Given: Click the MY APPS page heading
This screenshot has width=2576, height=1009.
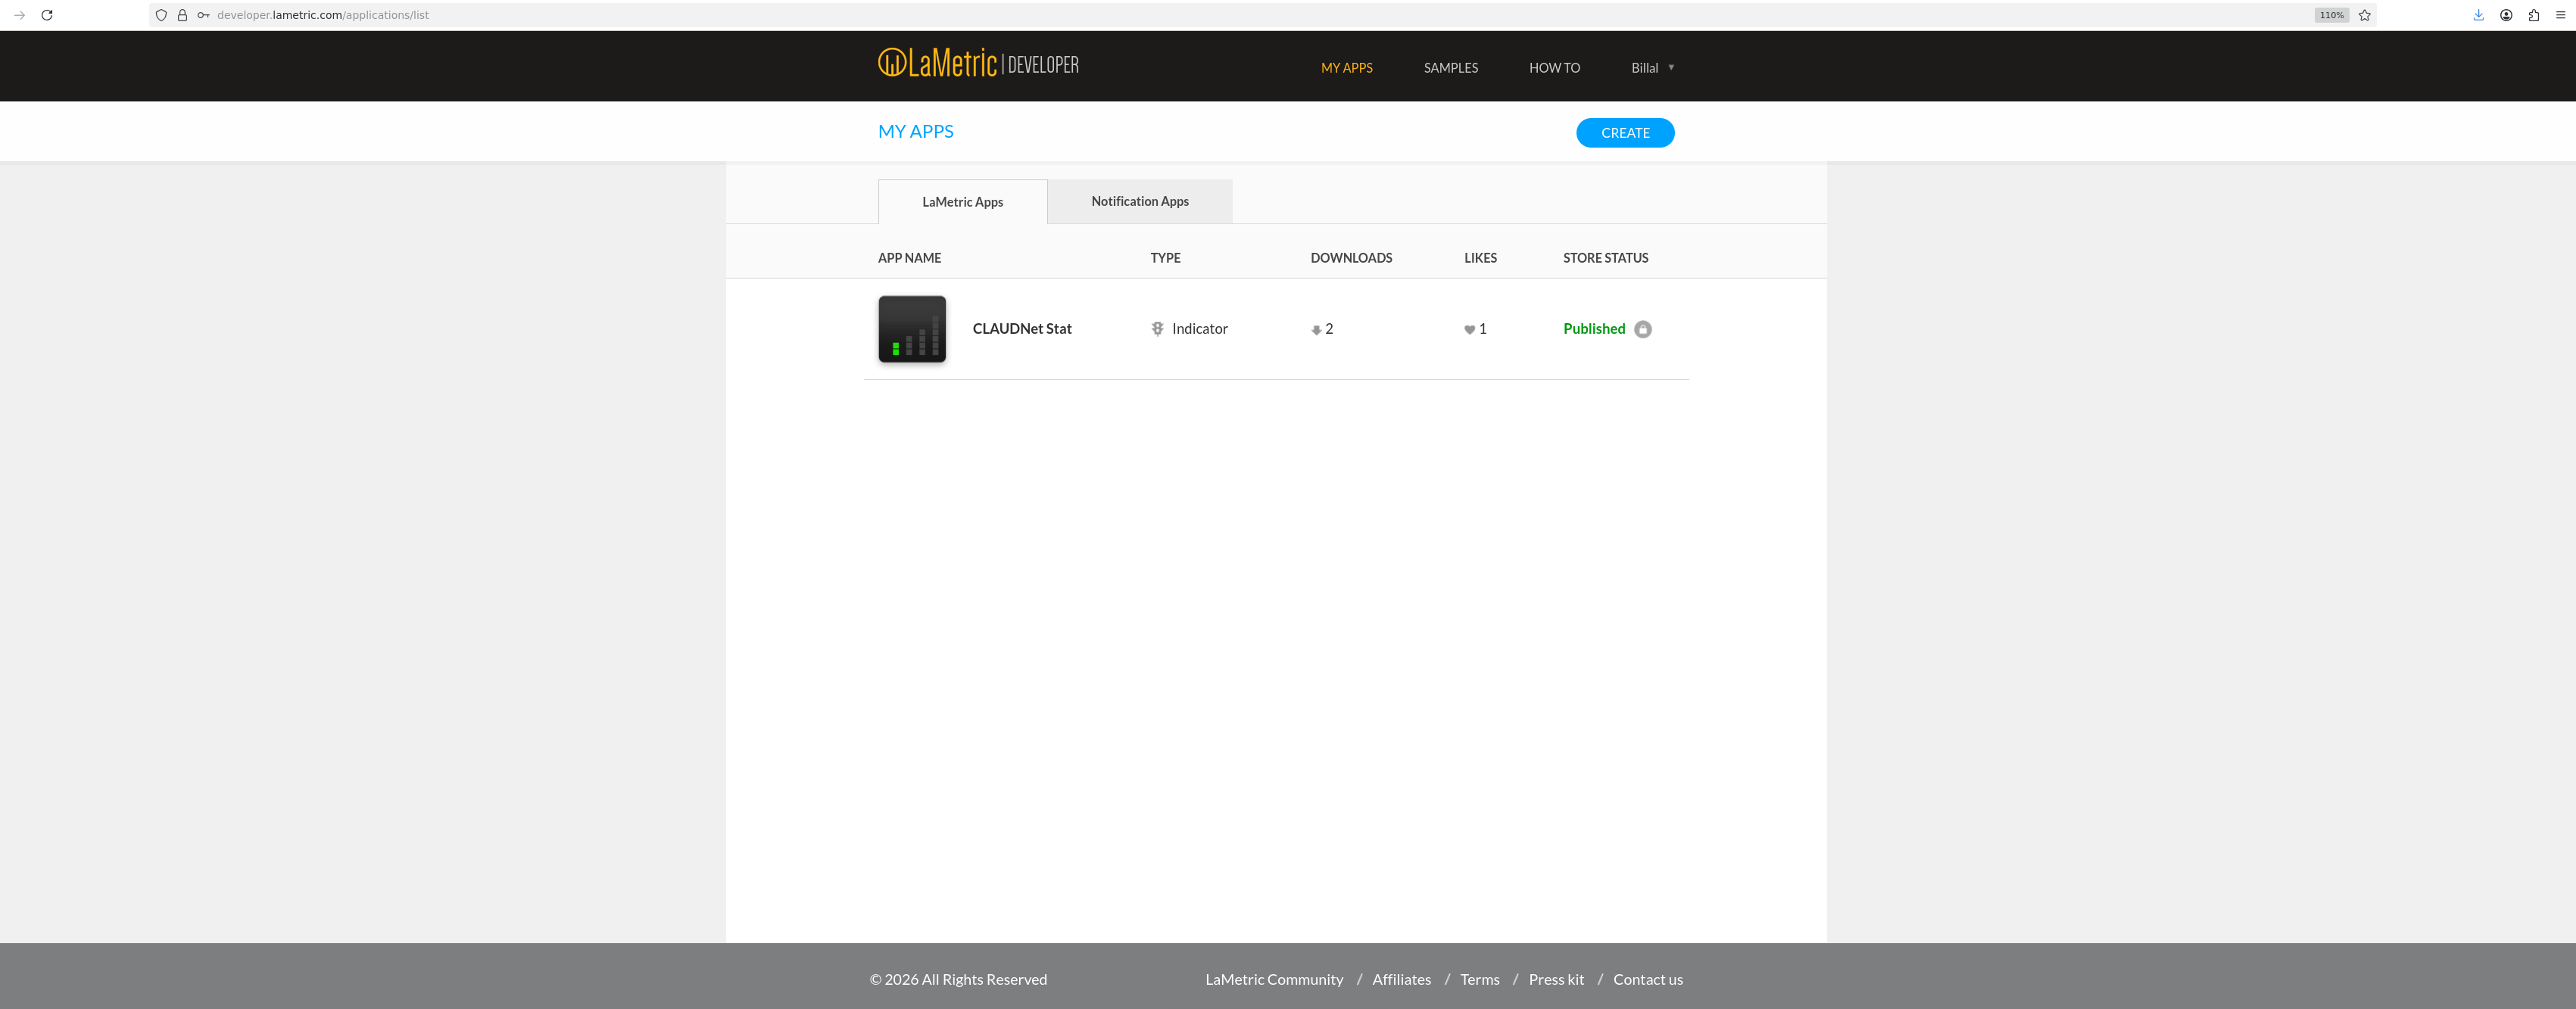Looking at the screenshot, I should (x=915, y=132).
